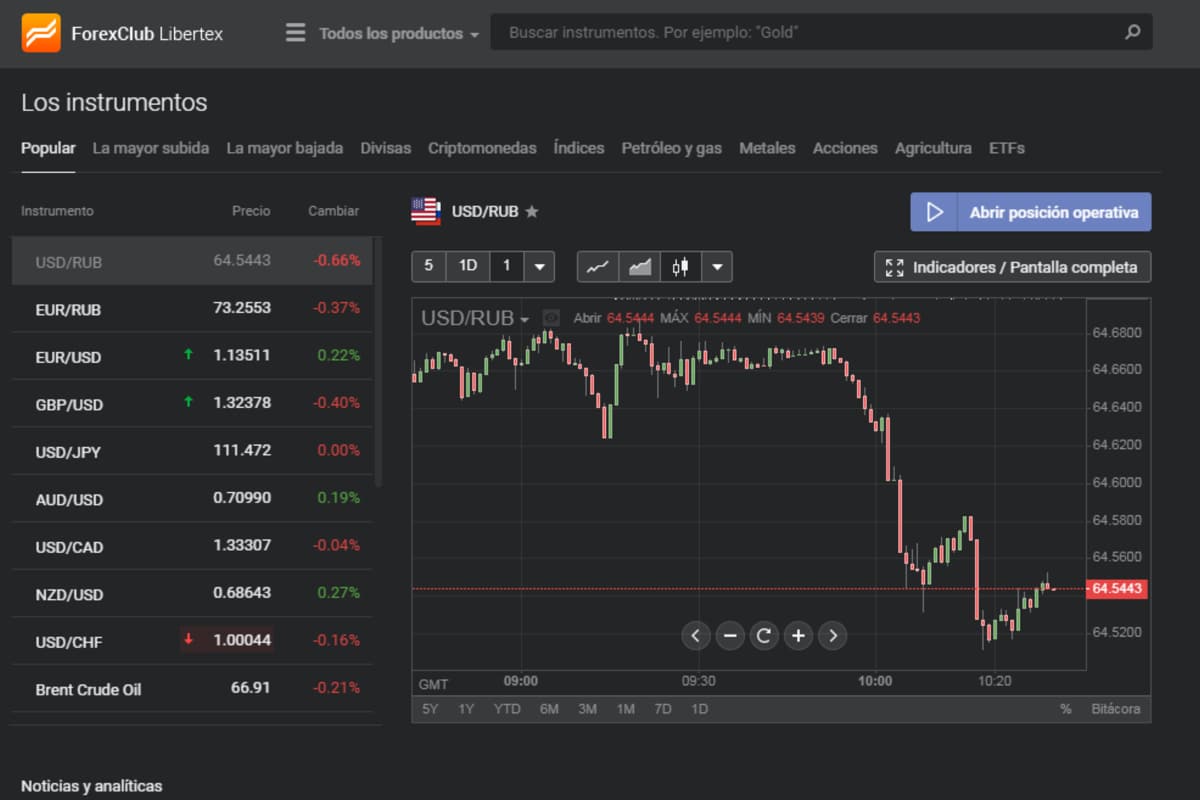Select the area chart type icon
The height and width of the screenshot is (800, 1200).
coord(640,267)
